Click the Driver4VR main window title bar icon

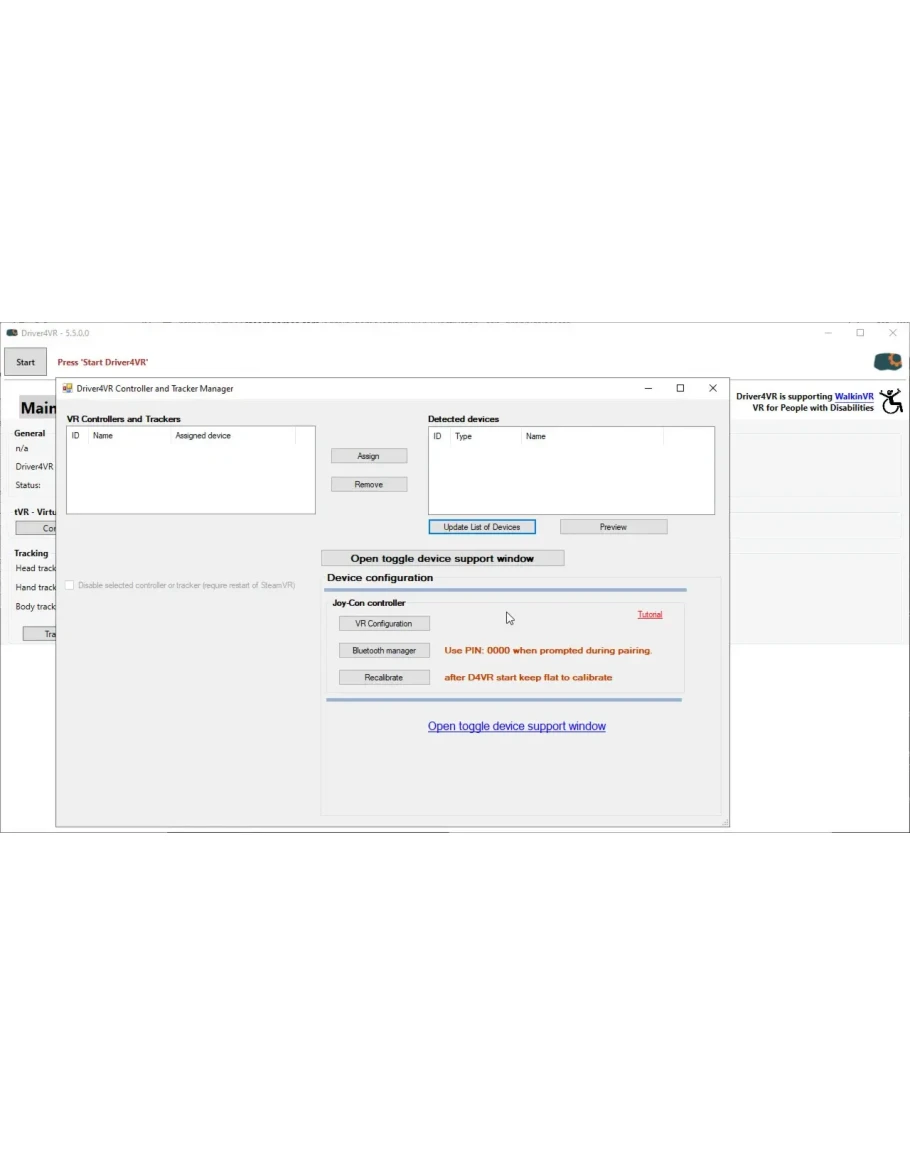pyautogui.click(x=12, y=333)
